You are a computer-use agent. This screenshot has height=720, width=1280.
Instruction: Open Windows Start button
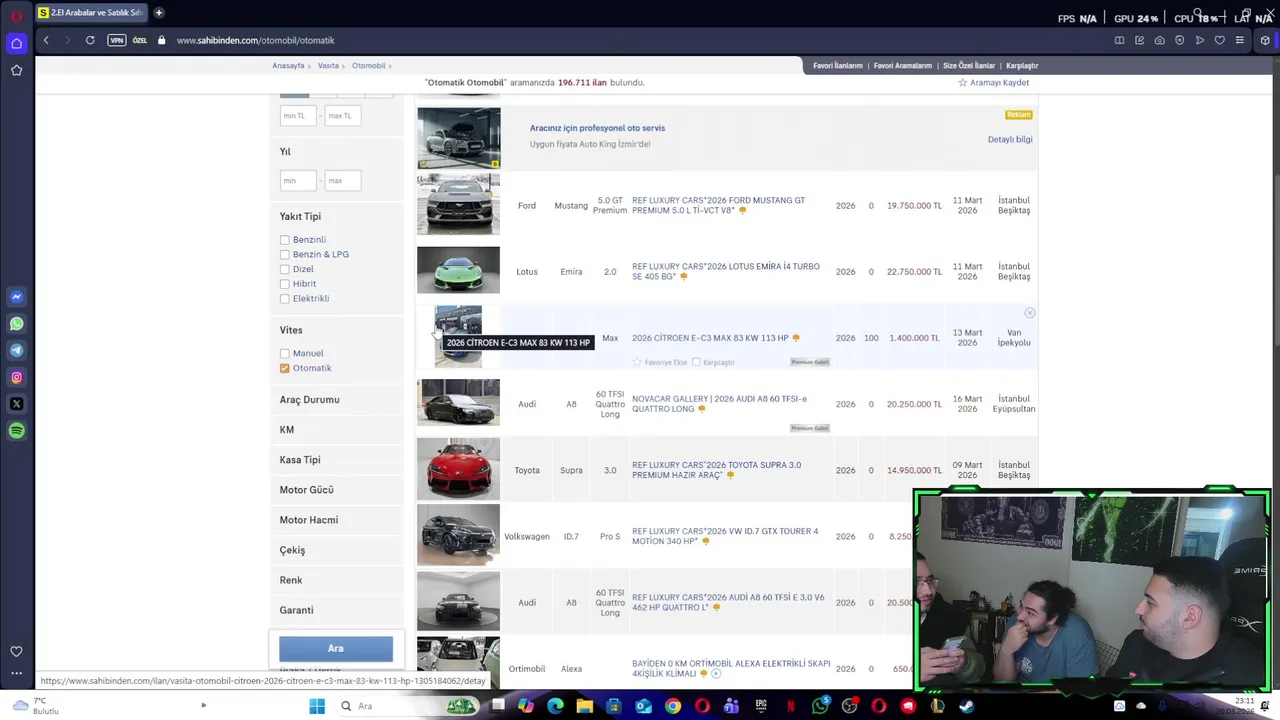(x=317, y=706)
